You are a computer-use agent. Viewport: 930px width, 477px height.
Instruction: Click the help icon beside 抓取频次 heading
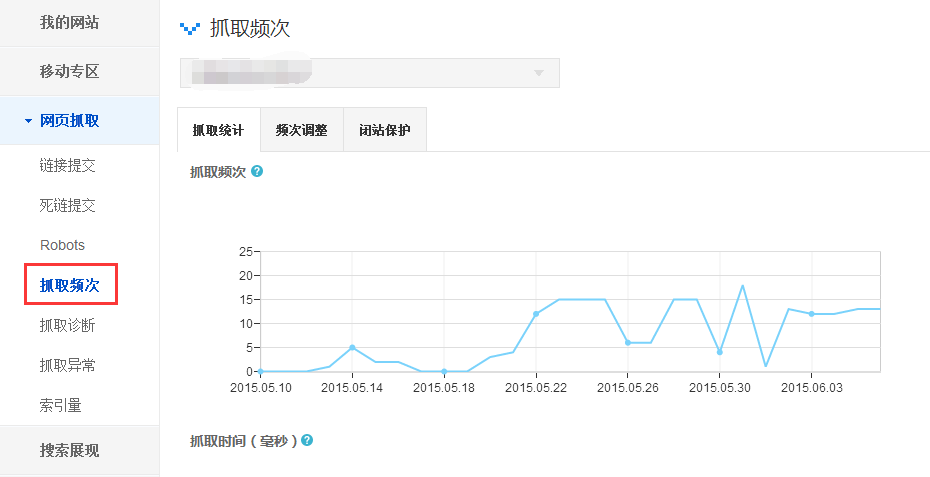[x=257, y=171]
